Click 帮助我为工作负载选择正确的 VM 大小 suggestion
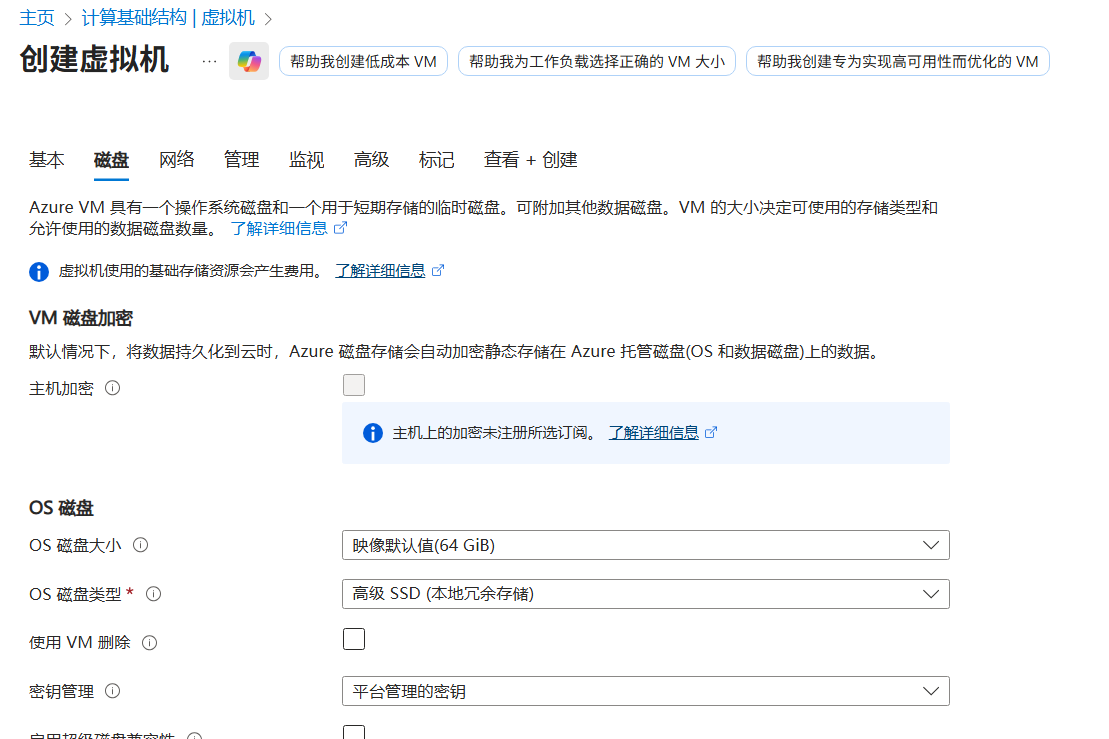 click(596, 61)
